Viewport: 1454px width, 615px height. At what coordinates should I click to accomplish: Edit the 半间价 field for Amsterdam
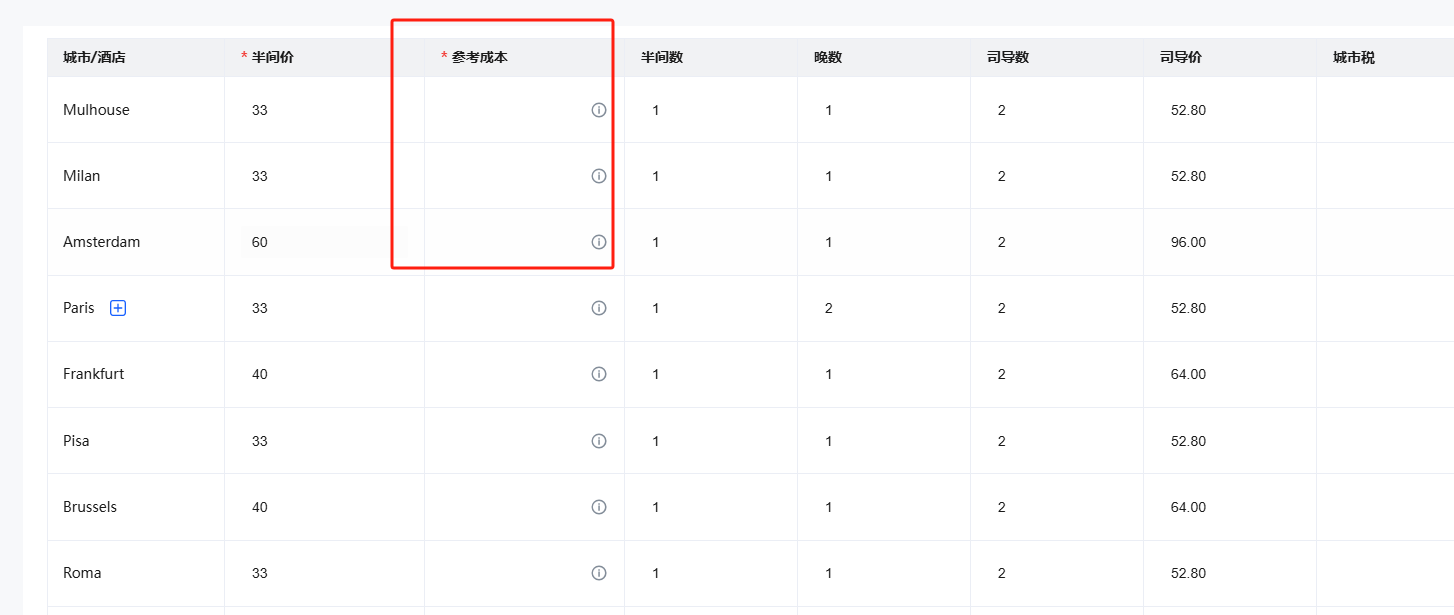(x=310, y=242)
